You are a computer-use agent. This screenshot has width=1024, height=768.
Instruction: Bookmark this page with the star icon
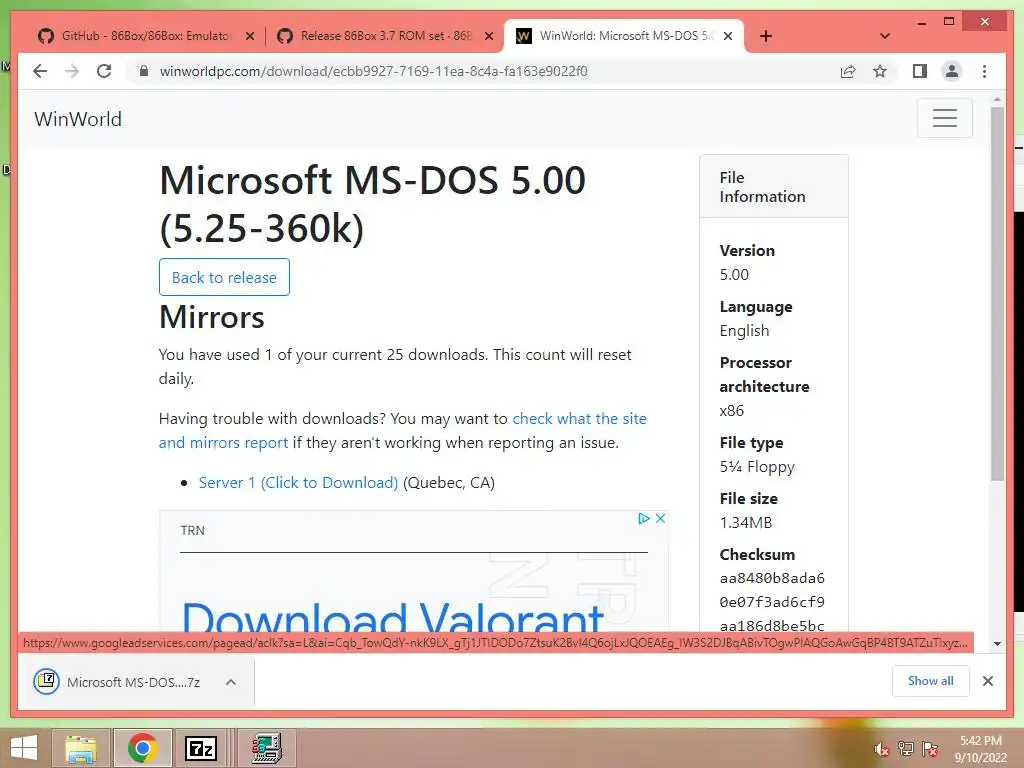pos(880,71)
